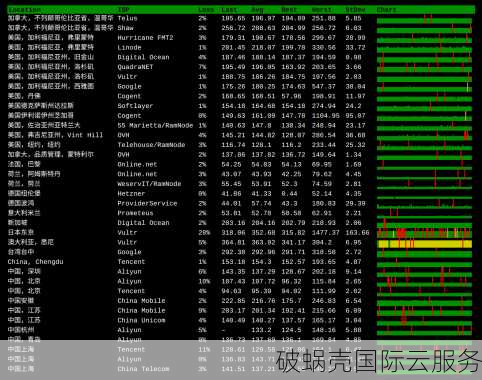
Task: Click the Loss column header
Action: point(206,10)
